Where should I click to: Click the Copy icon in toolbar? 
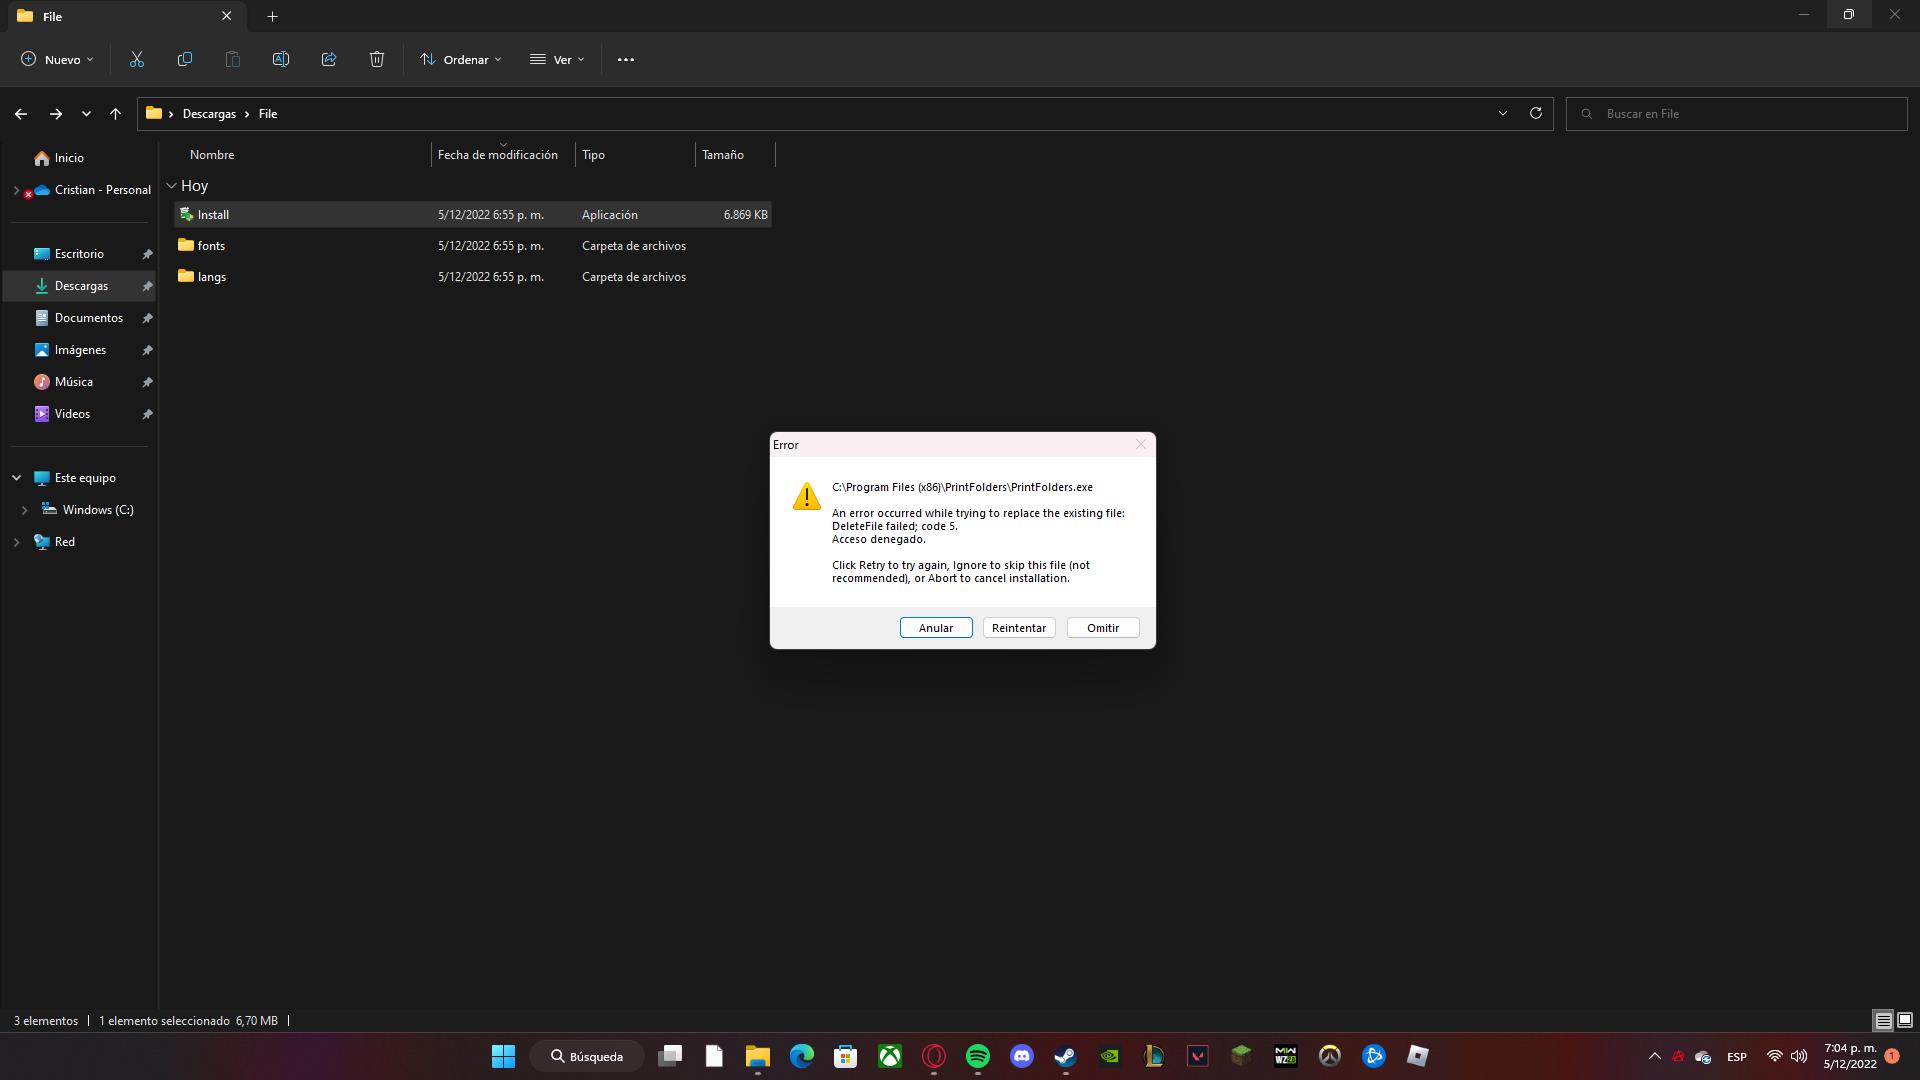click(185, 60)
